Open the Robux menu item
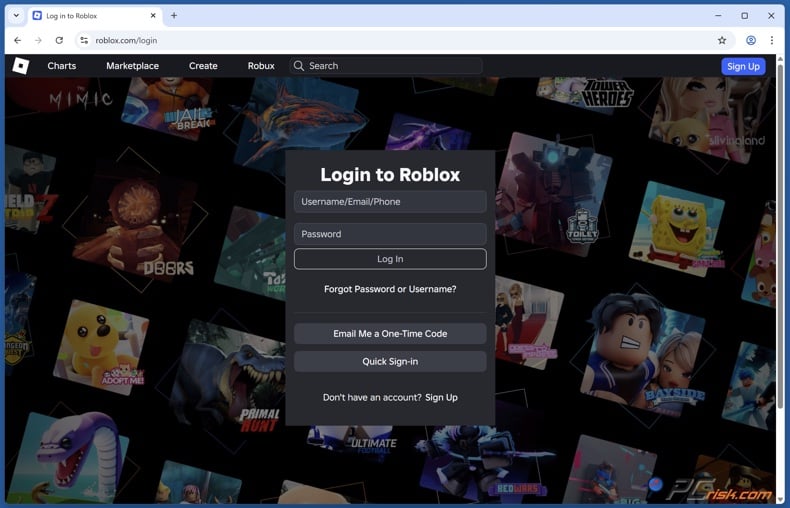Image resolution: width=790 pixels, height=508 pixels. 261,66
